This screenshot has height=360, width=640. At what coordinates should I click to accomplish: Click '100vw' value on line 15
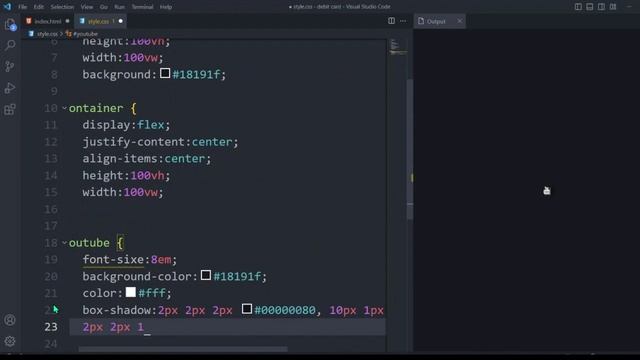coord(140,192)
